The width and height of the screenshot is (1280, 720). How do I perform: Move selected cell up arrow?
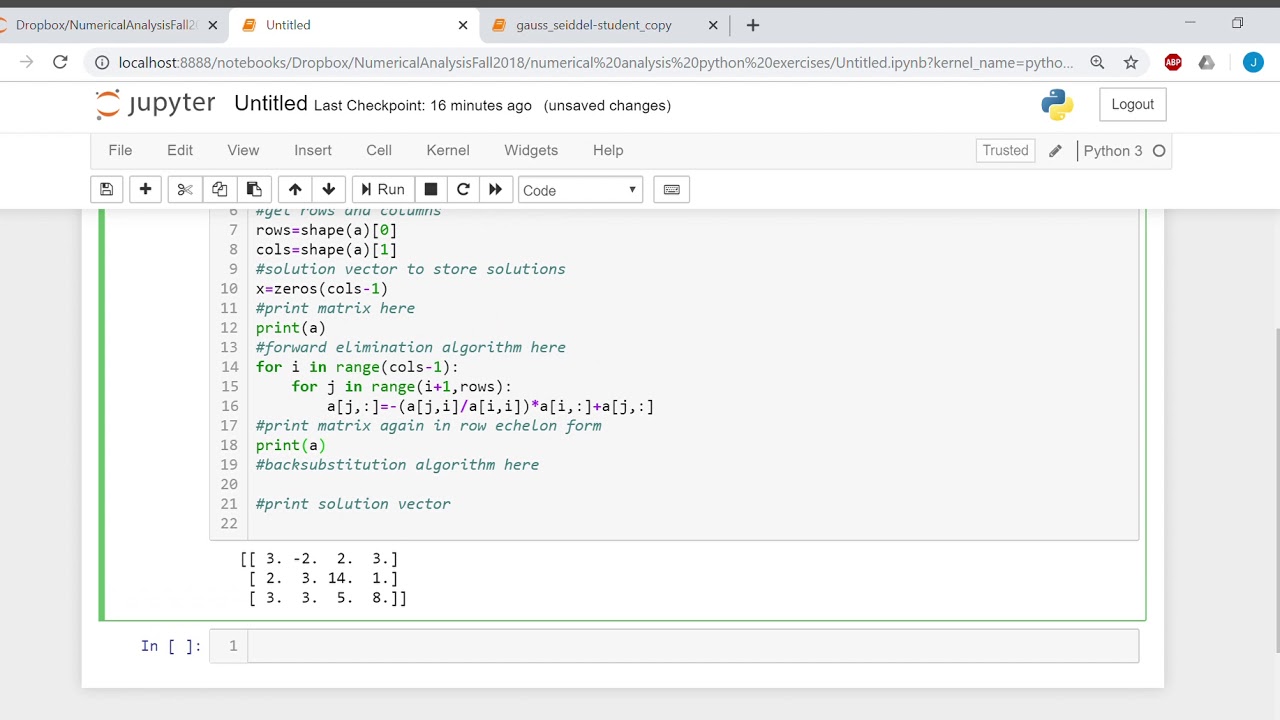click(295, 190)
